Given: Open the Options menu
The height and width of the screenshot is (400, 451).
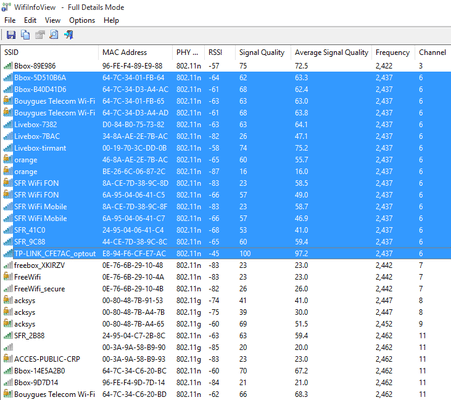Looking at the screenshot, I should click(82, 20).
